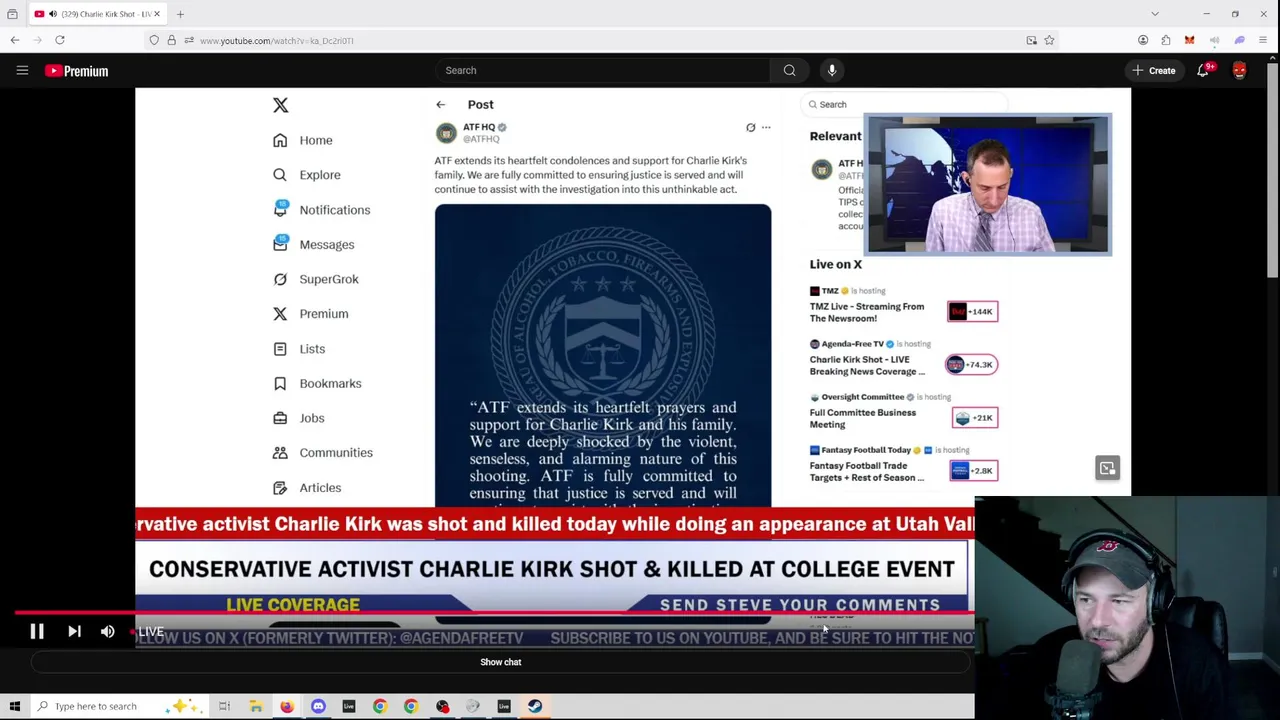1280x720 pixels.
Task: Open the Windows Start menu
Action: (x=14, y=706)
